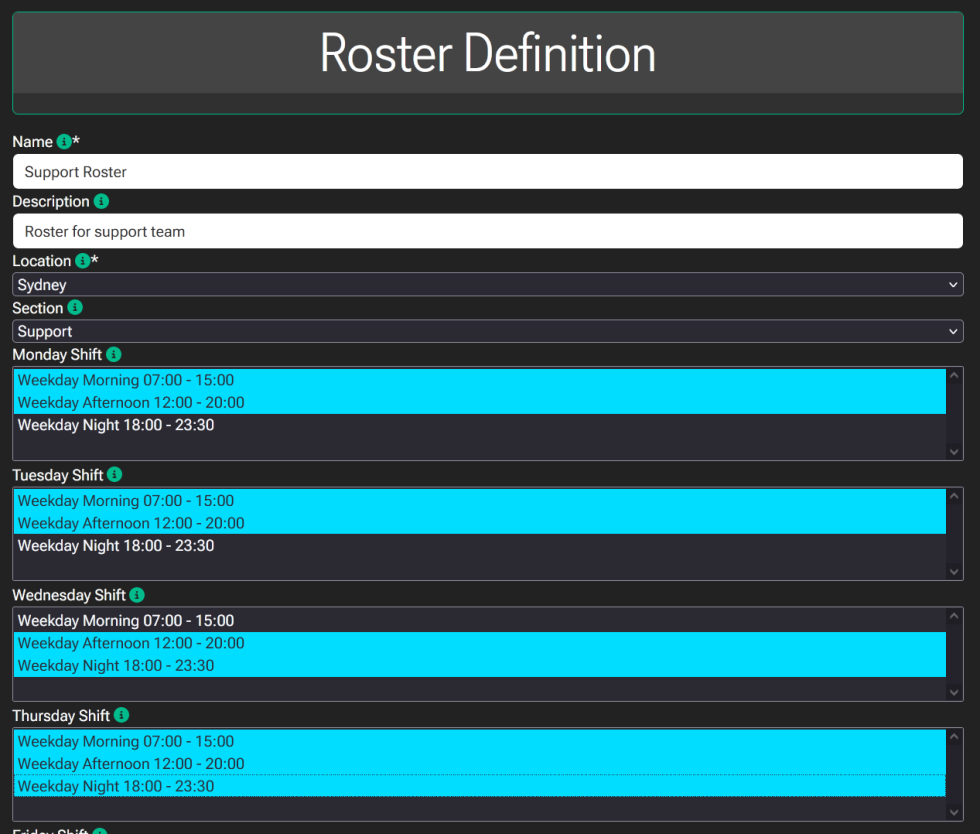Click the Name input containing Support Roster
980x834 pixels.
point(488,171)
